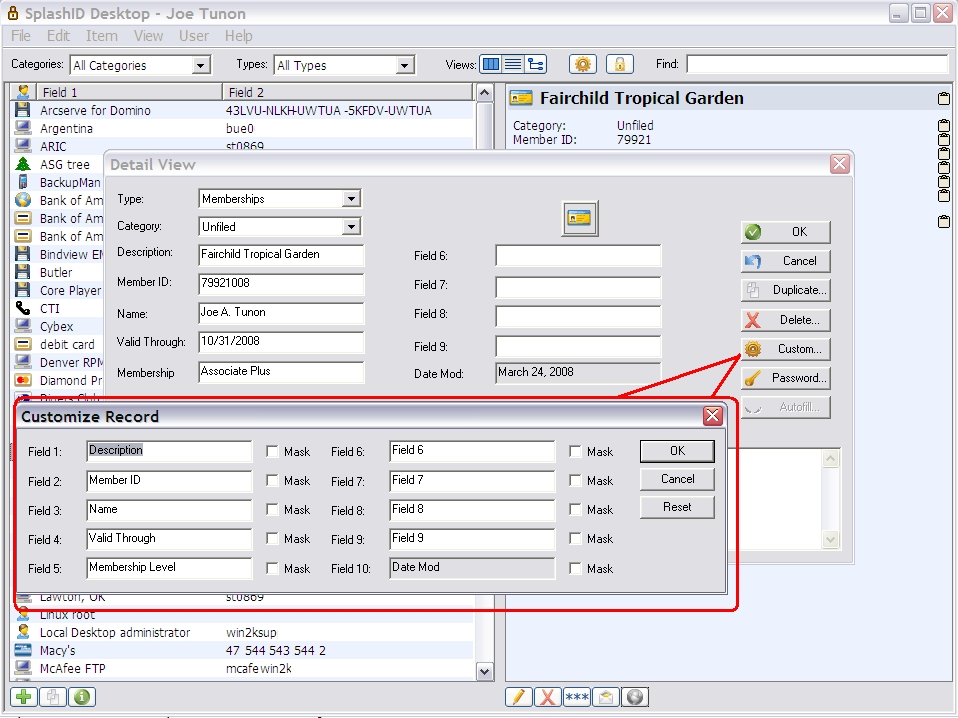This screenshot has height=718, width=958.
Task: Click the gear icon in the top toolbar
Action: [x=583, y=64]
